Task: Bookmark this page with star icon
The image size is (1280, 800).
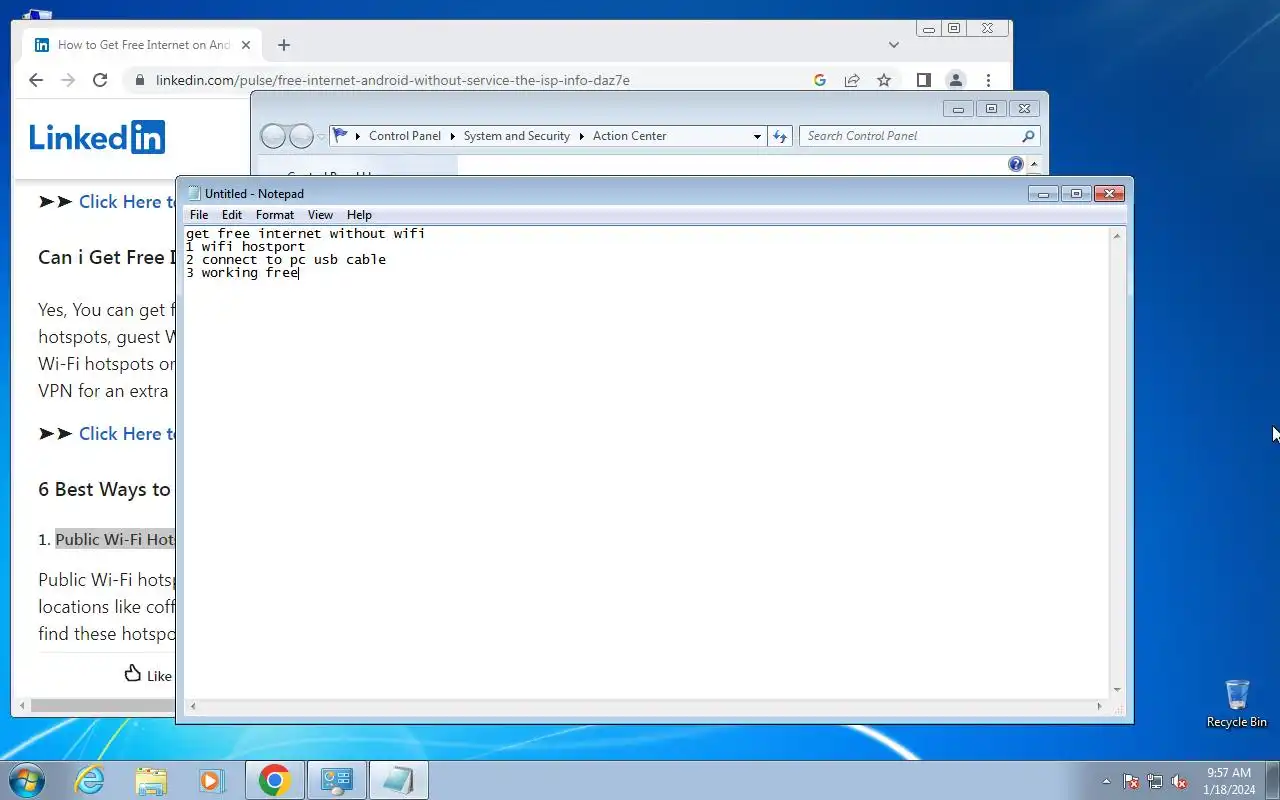Action: tap(884, 80)
